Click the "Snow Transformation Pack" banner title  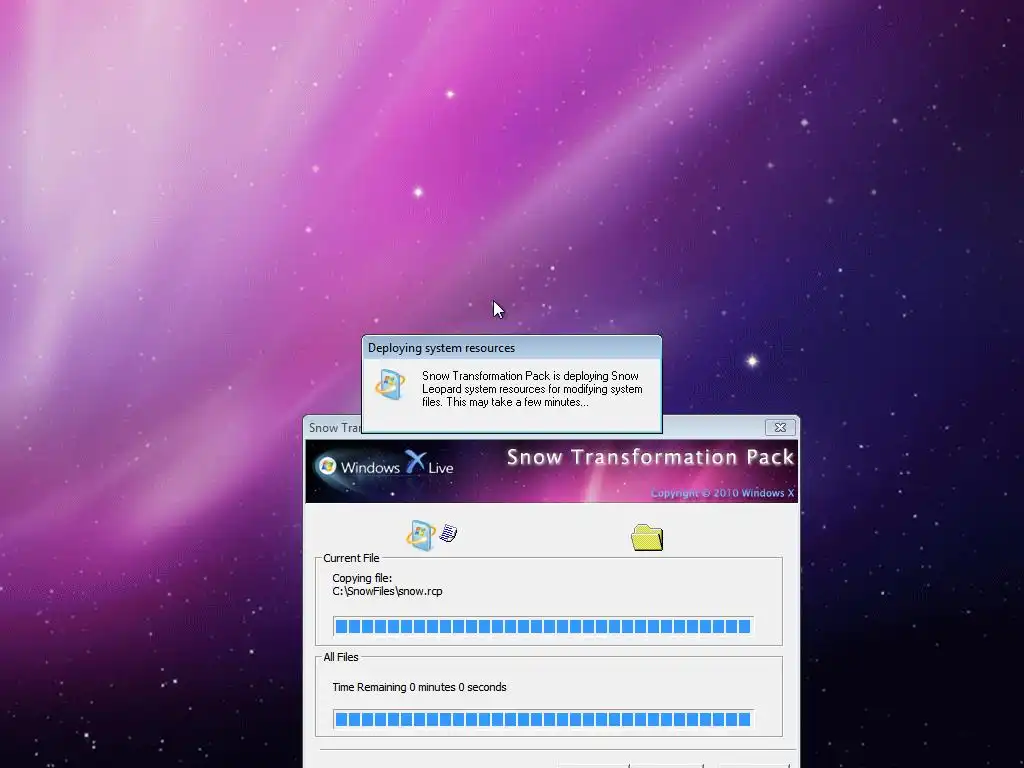(x=650, y=457)
